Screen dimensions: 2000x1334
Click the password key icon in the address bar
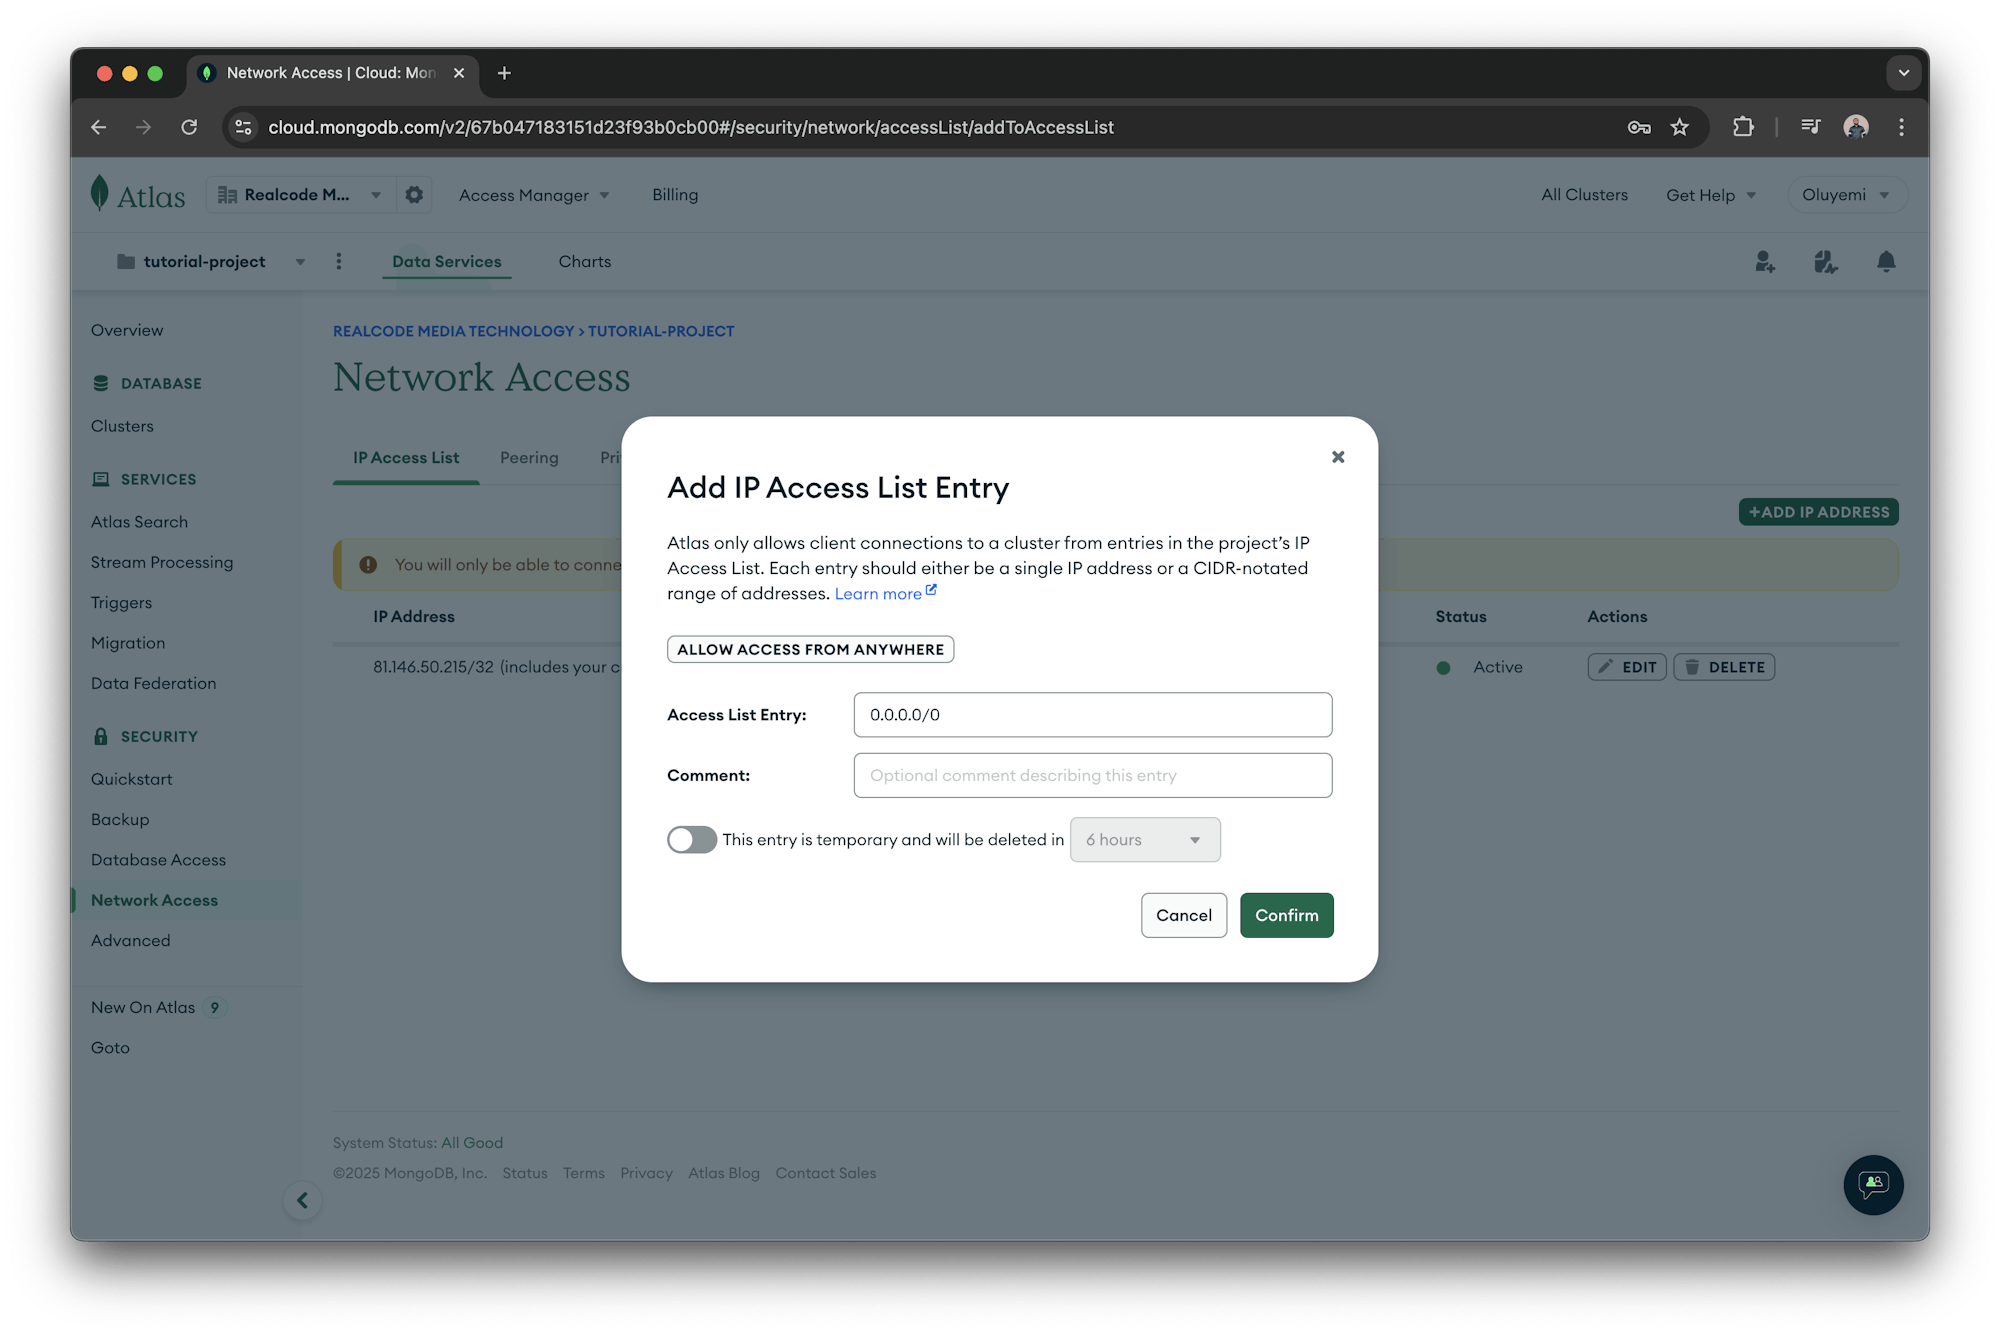(x=1639, y=127)
